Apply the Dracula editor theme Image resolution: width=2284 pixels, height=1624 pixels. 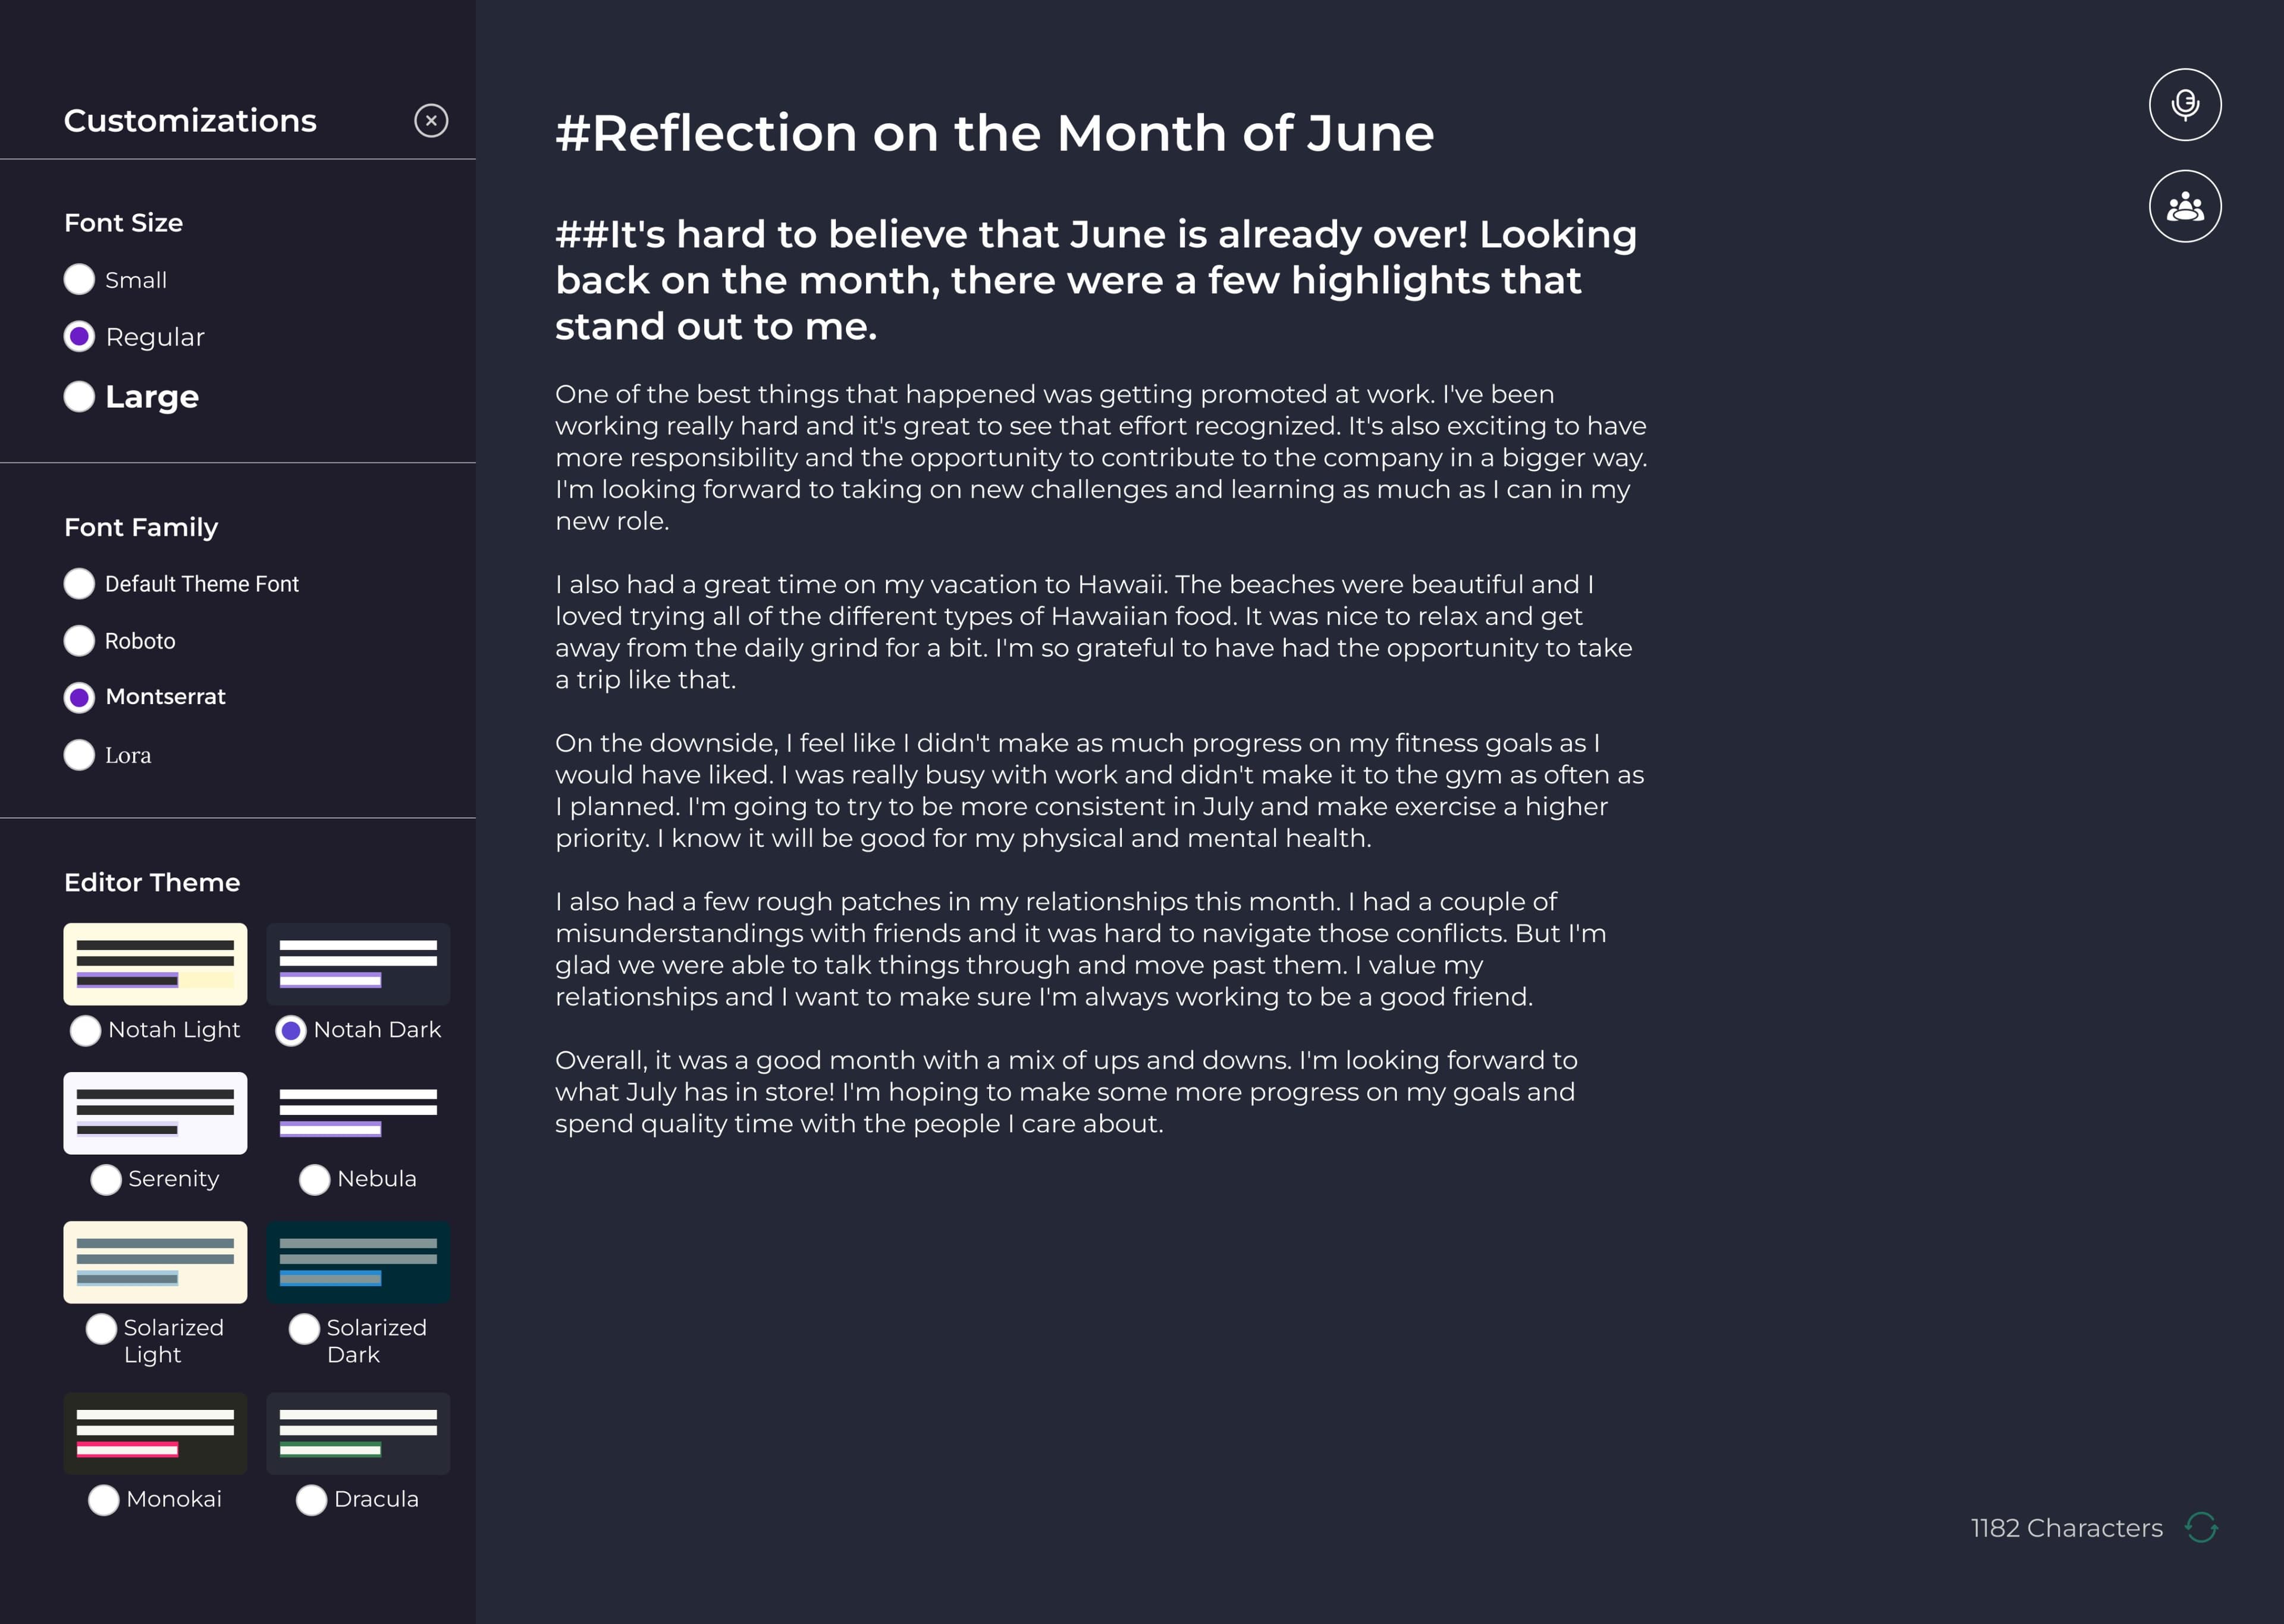pos(311,1500)
